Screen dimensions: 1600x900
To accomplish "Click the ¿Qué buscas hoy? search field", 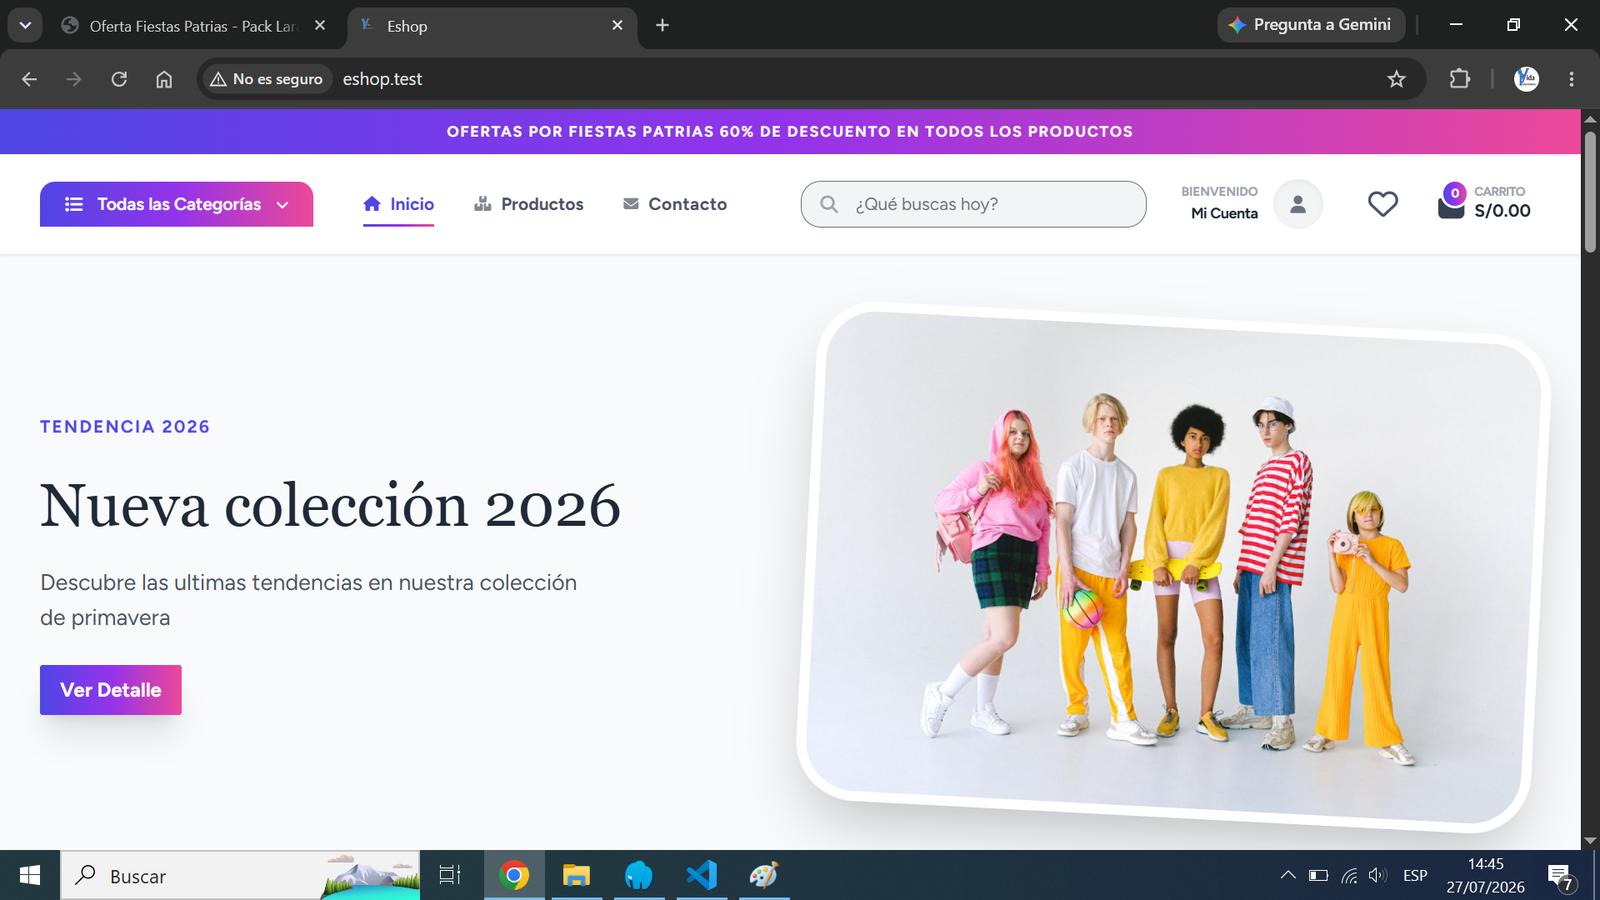I will [973, 204].
